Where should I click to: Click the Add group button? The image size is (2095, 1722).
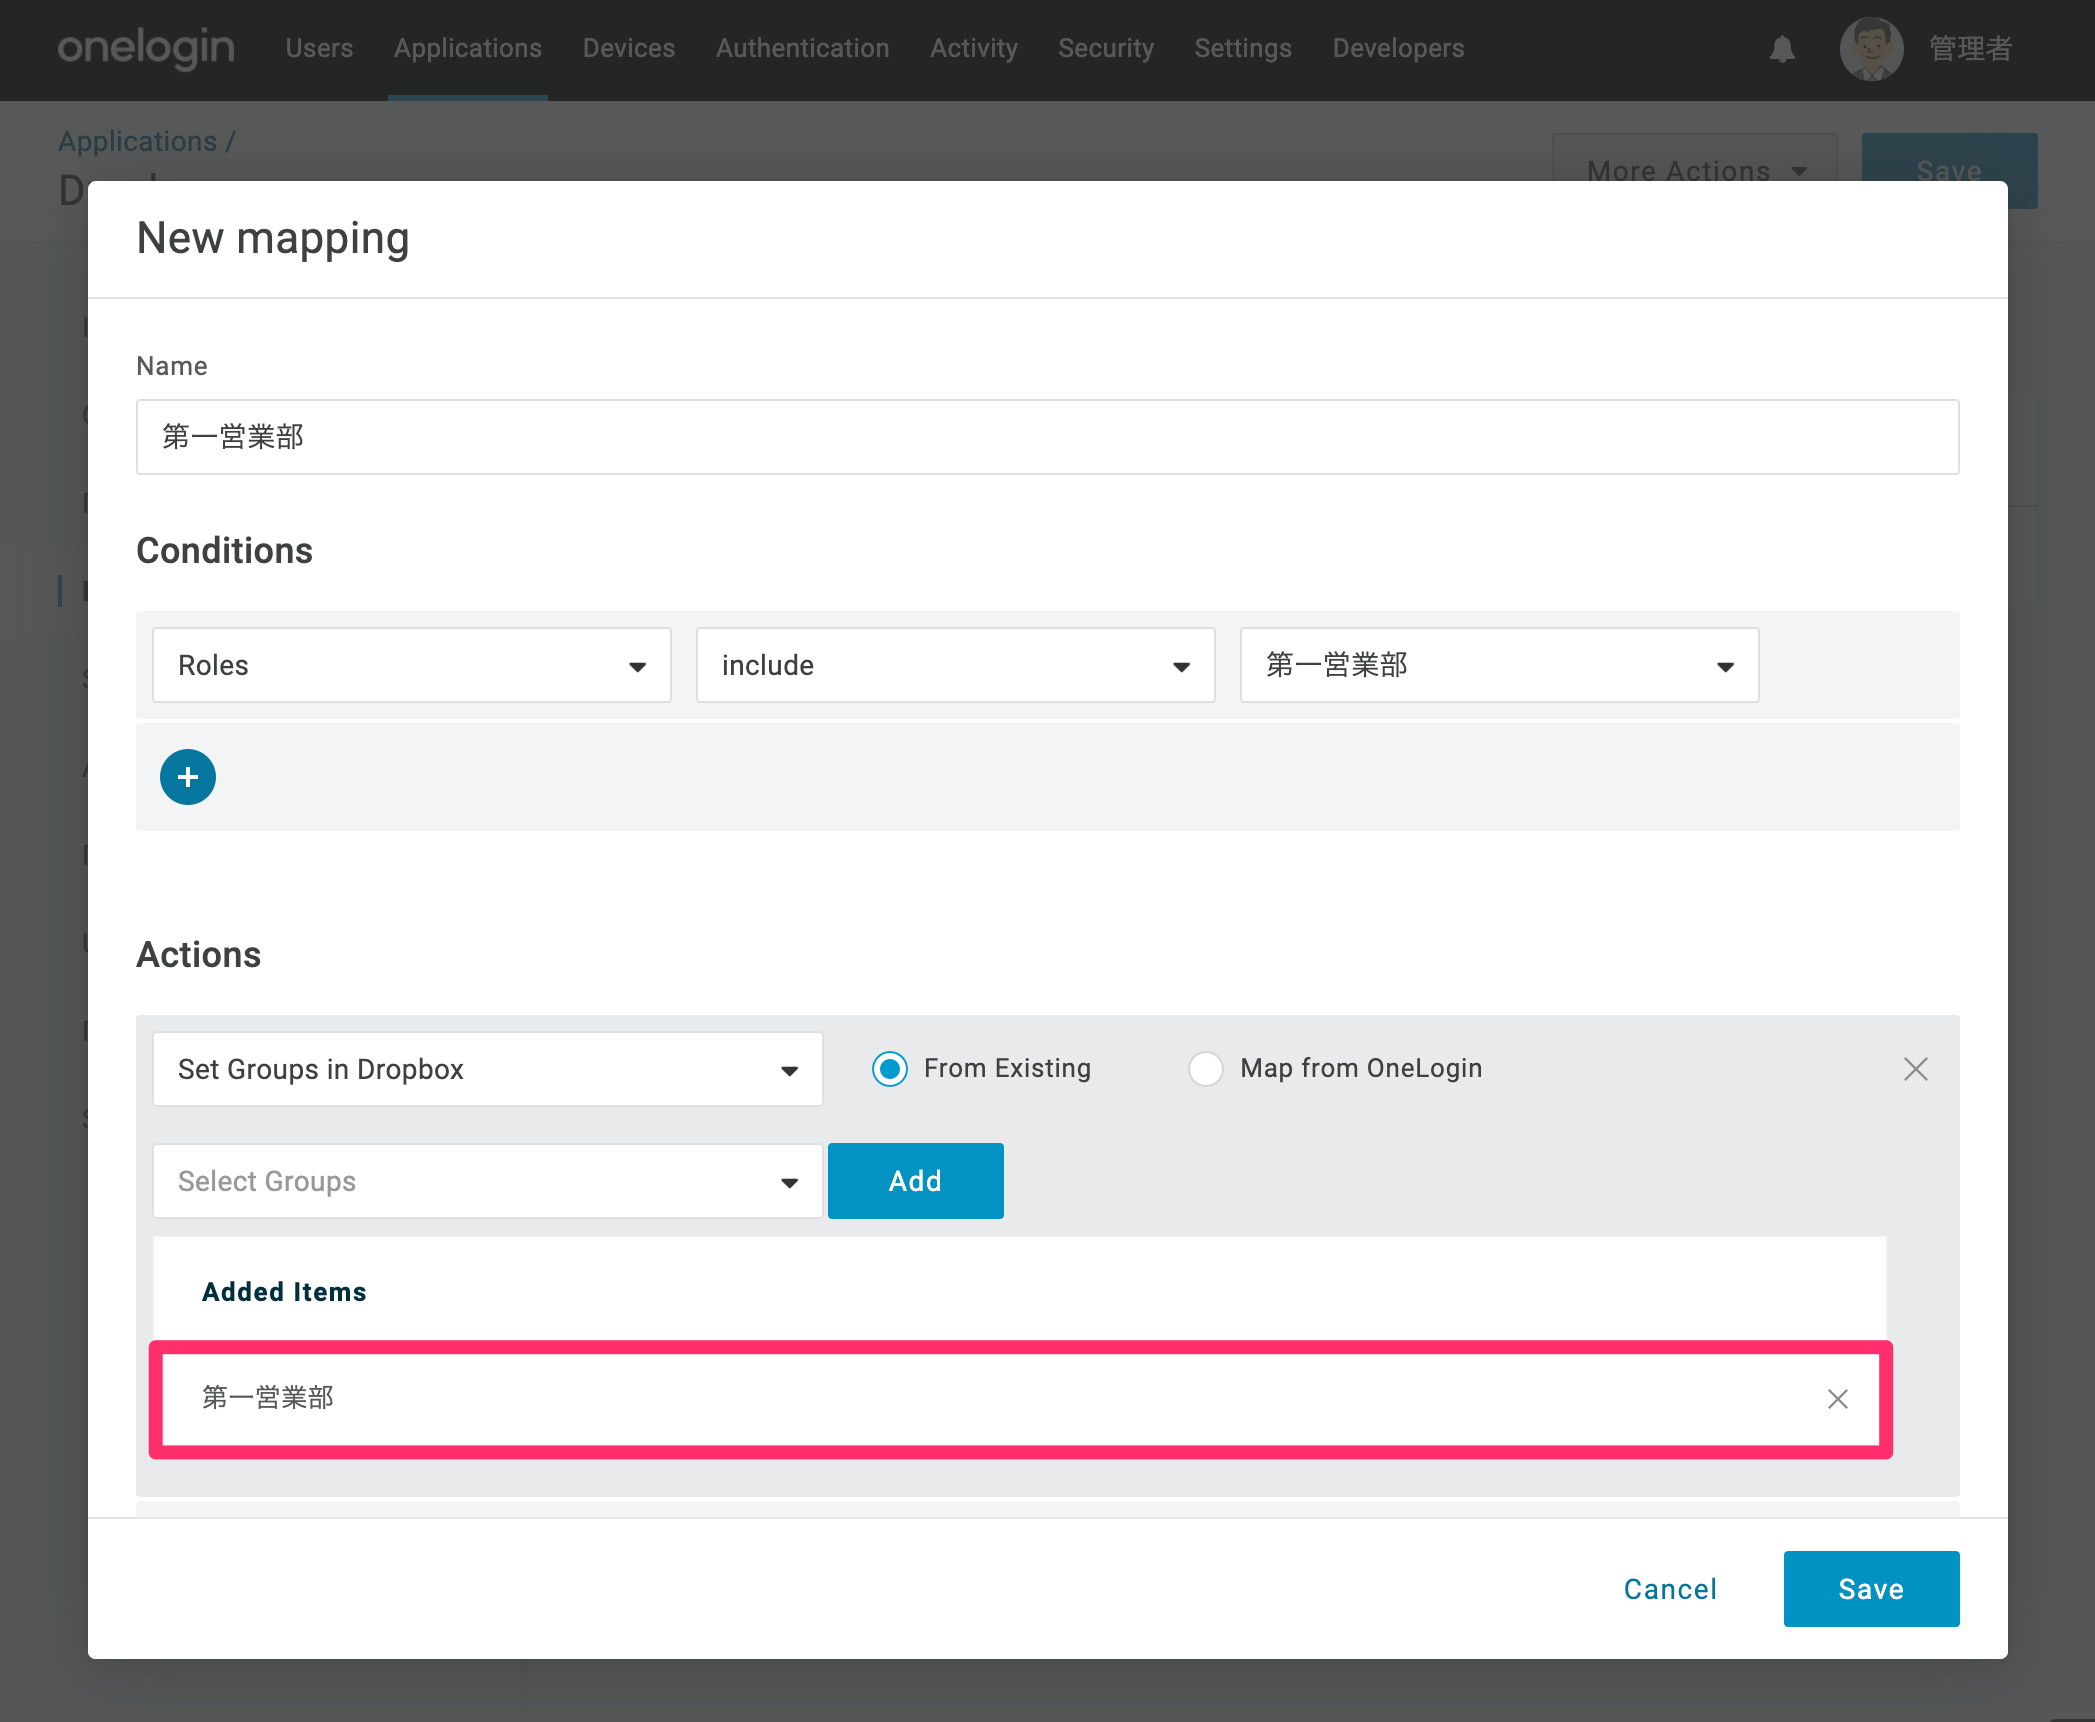916,1181
